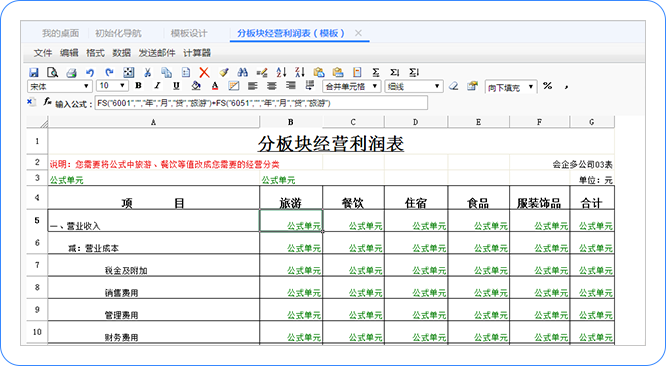Click the select-all grid icon

point(128,73)
